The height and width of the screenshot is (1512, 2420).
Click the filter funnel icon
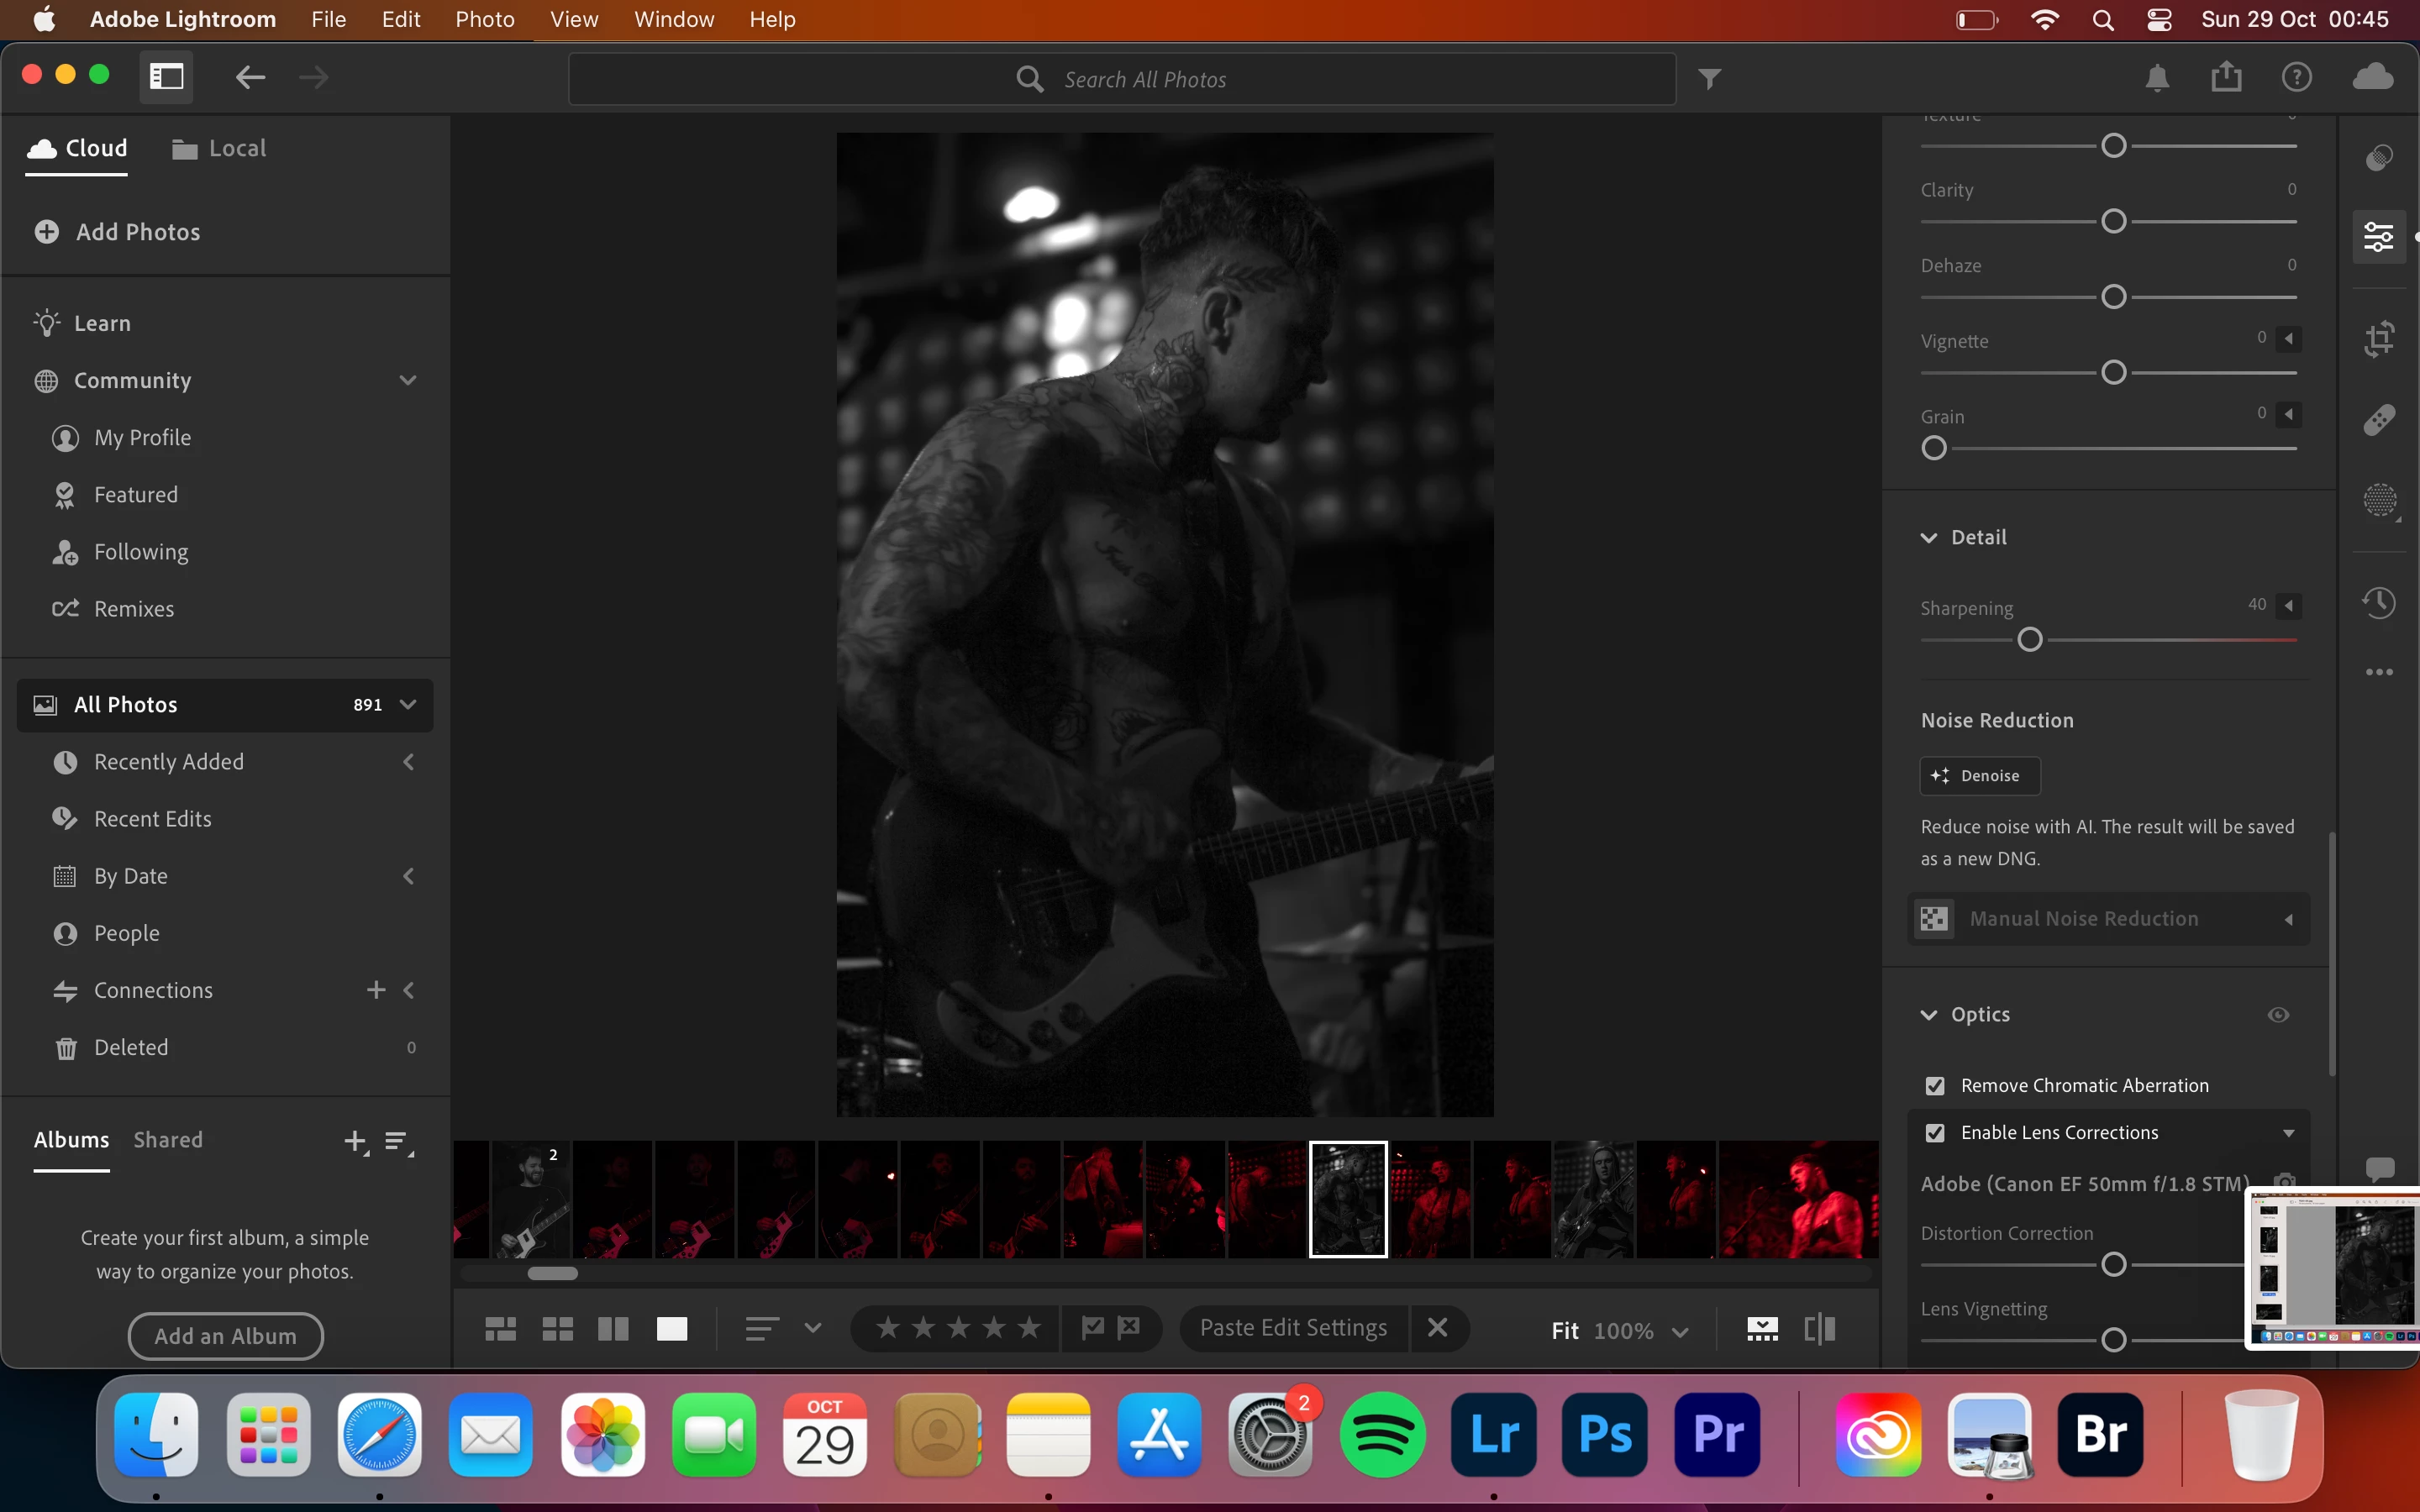[1710, 79]
